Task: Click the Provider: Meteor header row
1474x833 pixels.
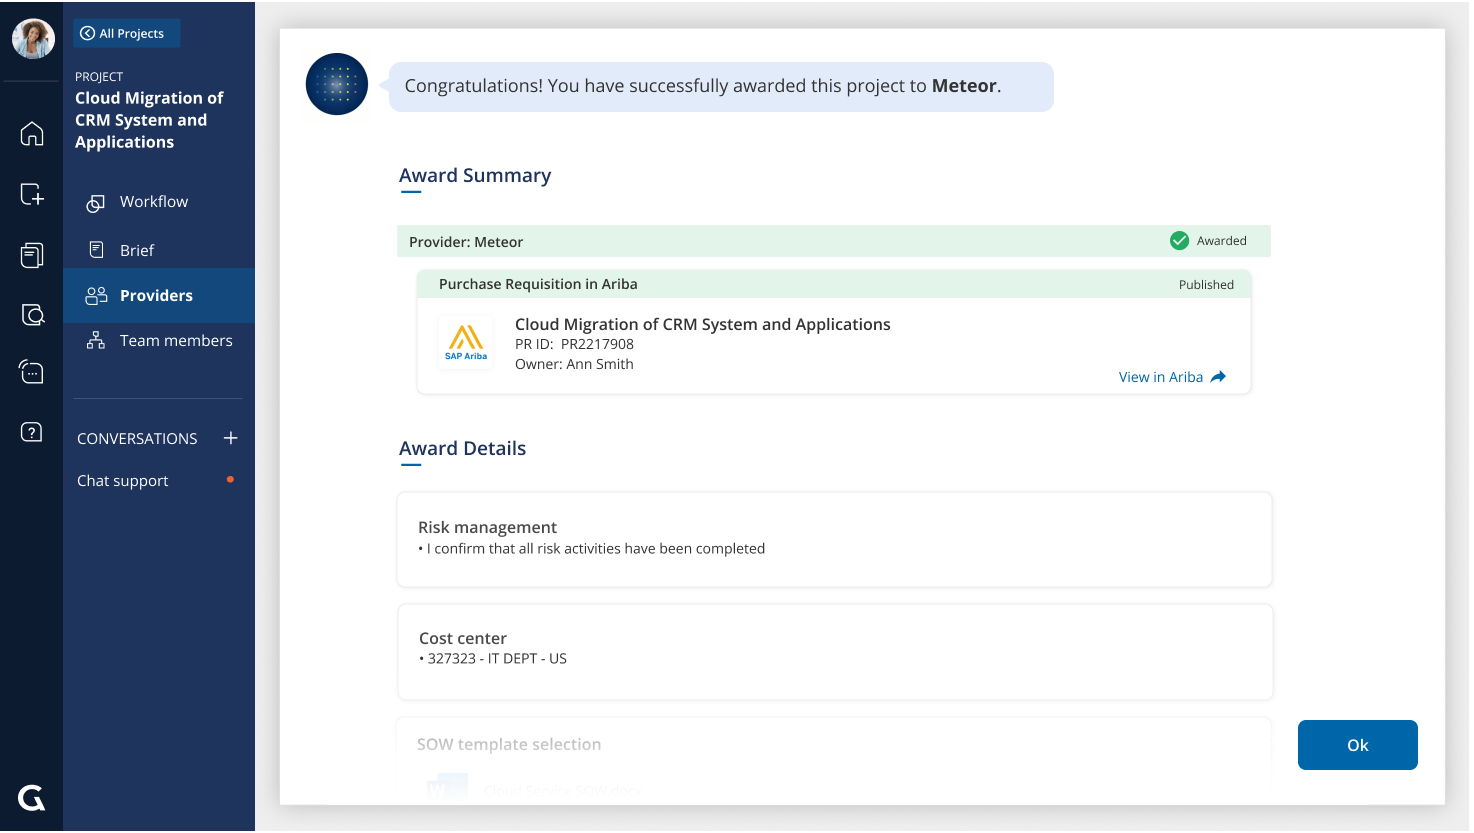Action: (834, 241)
